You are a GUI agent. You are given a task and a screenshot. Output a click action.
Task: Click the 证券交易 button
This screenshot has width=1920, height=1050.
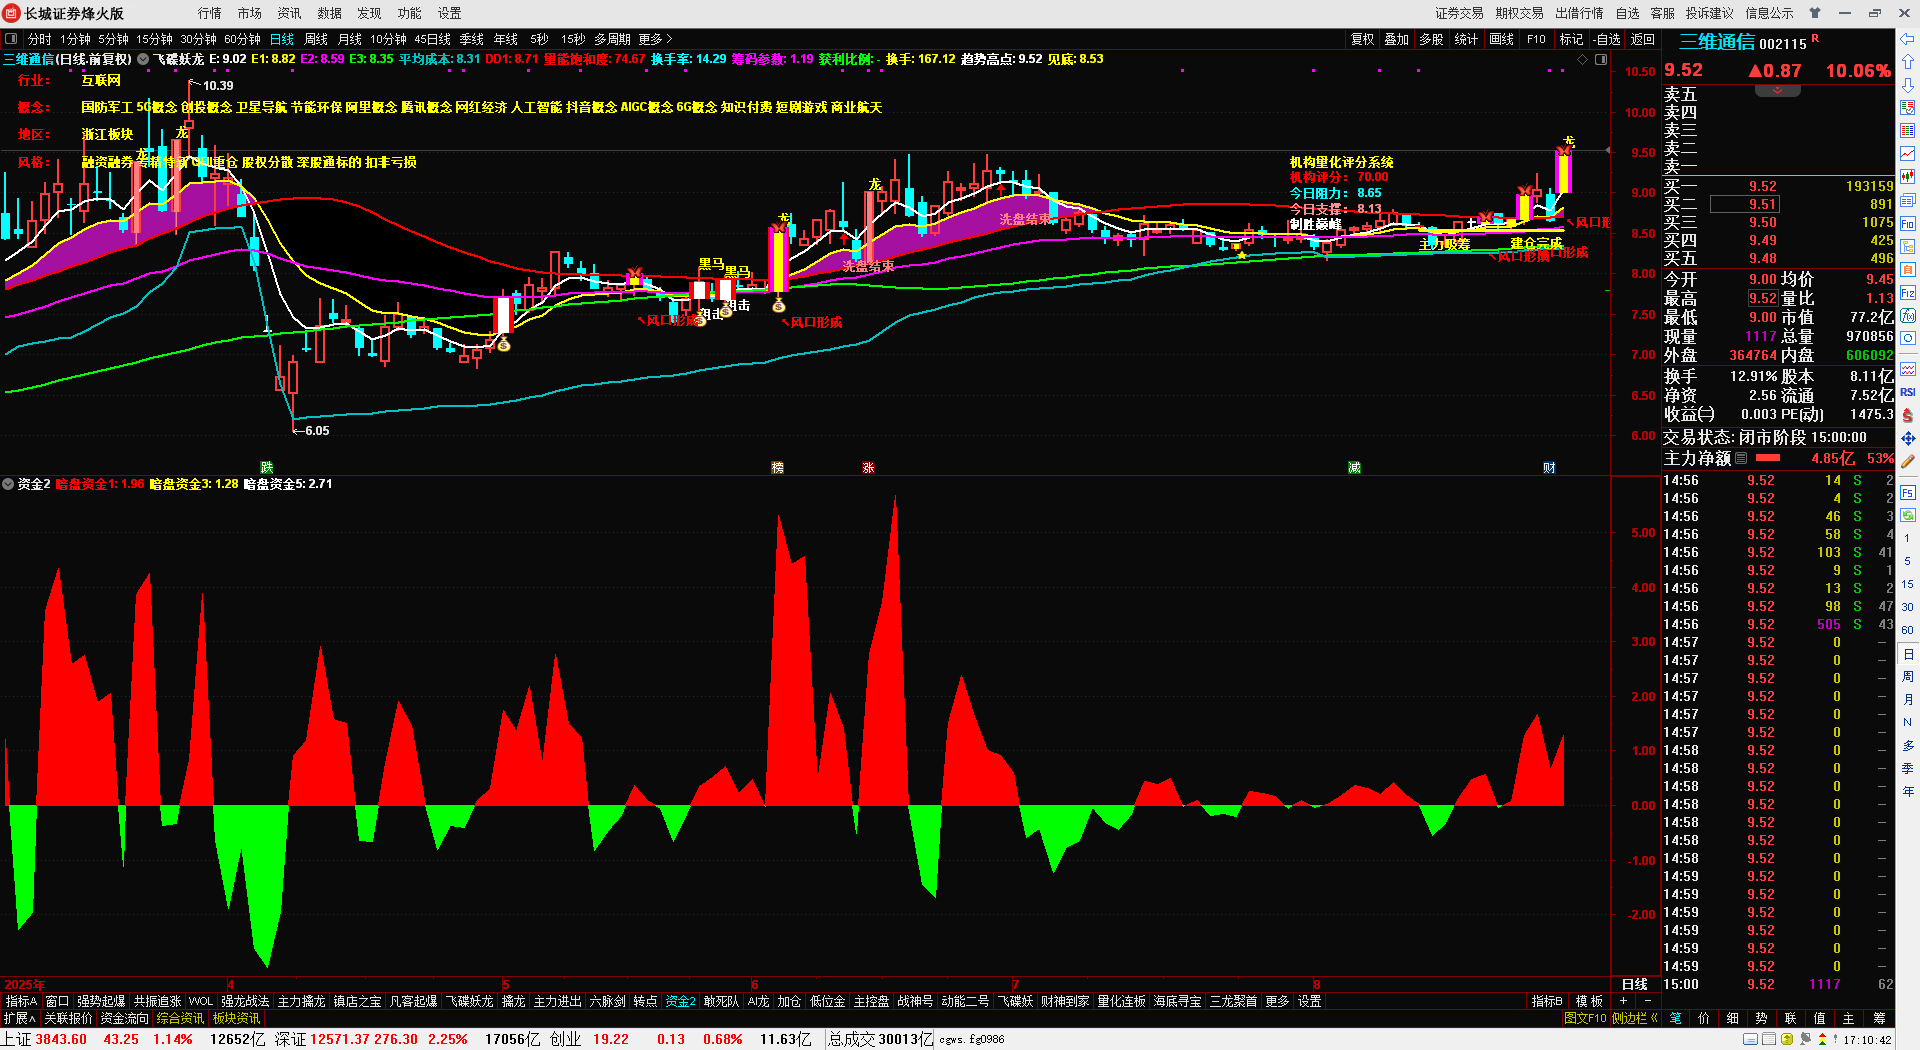pyautogui.click(x=1460, y=13)
